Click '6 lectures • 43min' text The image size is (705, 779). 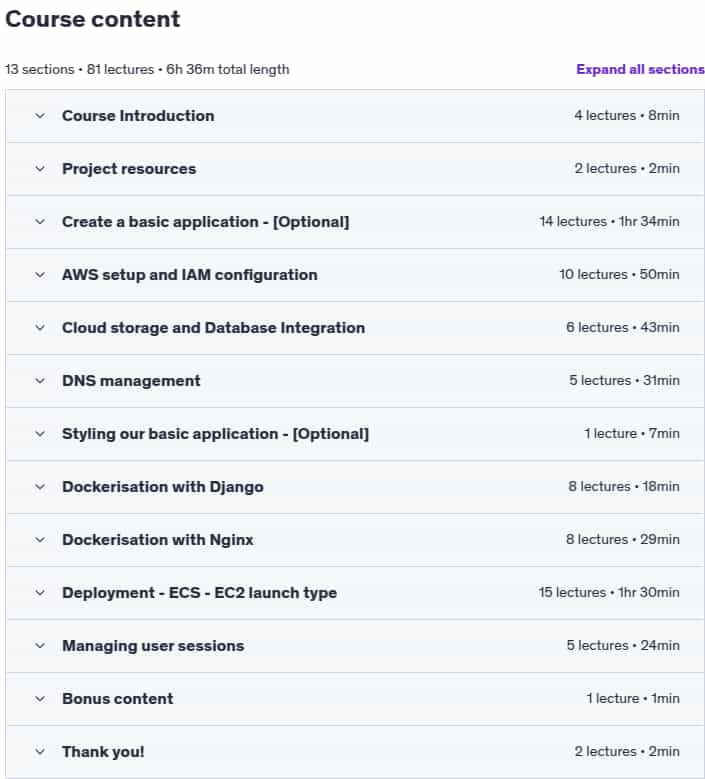623,327
